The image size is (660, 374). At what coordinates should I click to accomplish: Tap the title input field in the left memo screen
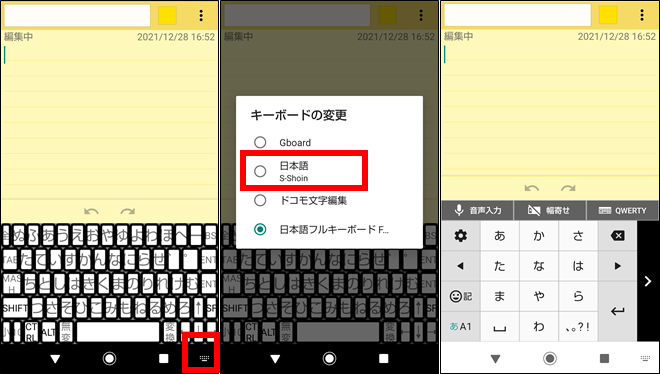pos(77,16)
